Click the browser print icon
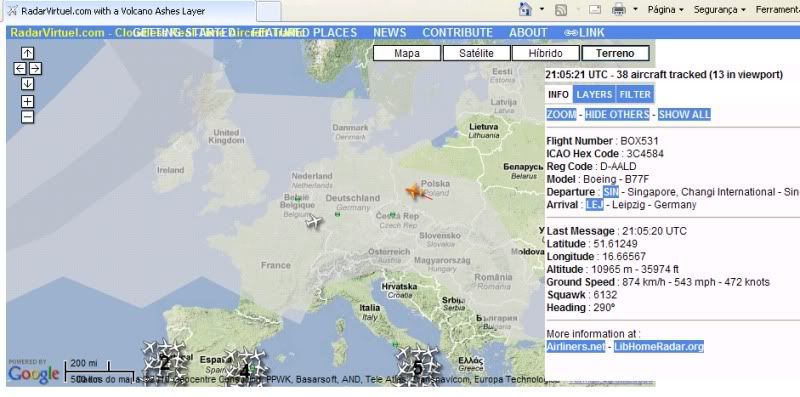This screenshot has width=800, height=397. pos(618,9)
